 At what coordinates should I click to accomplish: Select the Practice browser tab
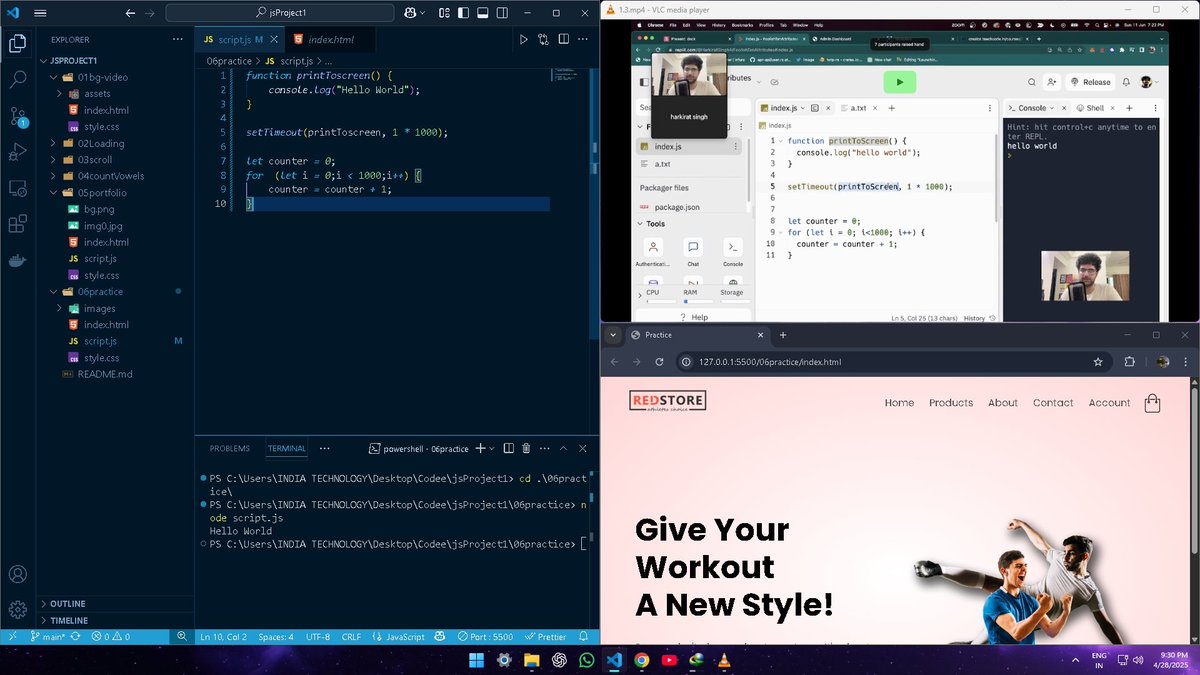(x=696, y=335)
